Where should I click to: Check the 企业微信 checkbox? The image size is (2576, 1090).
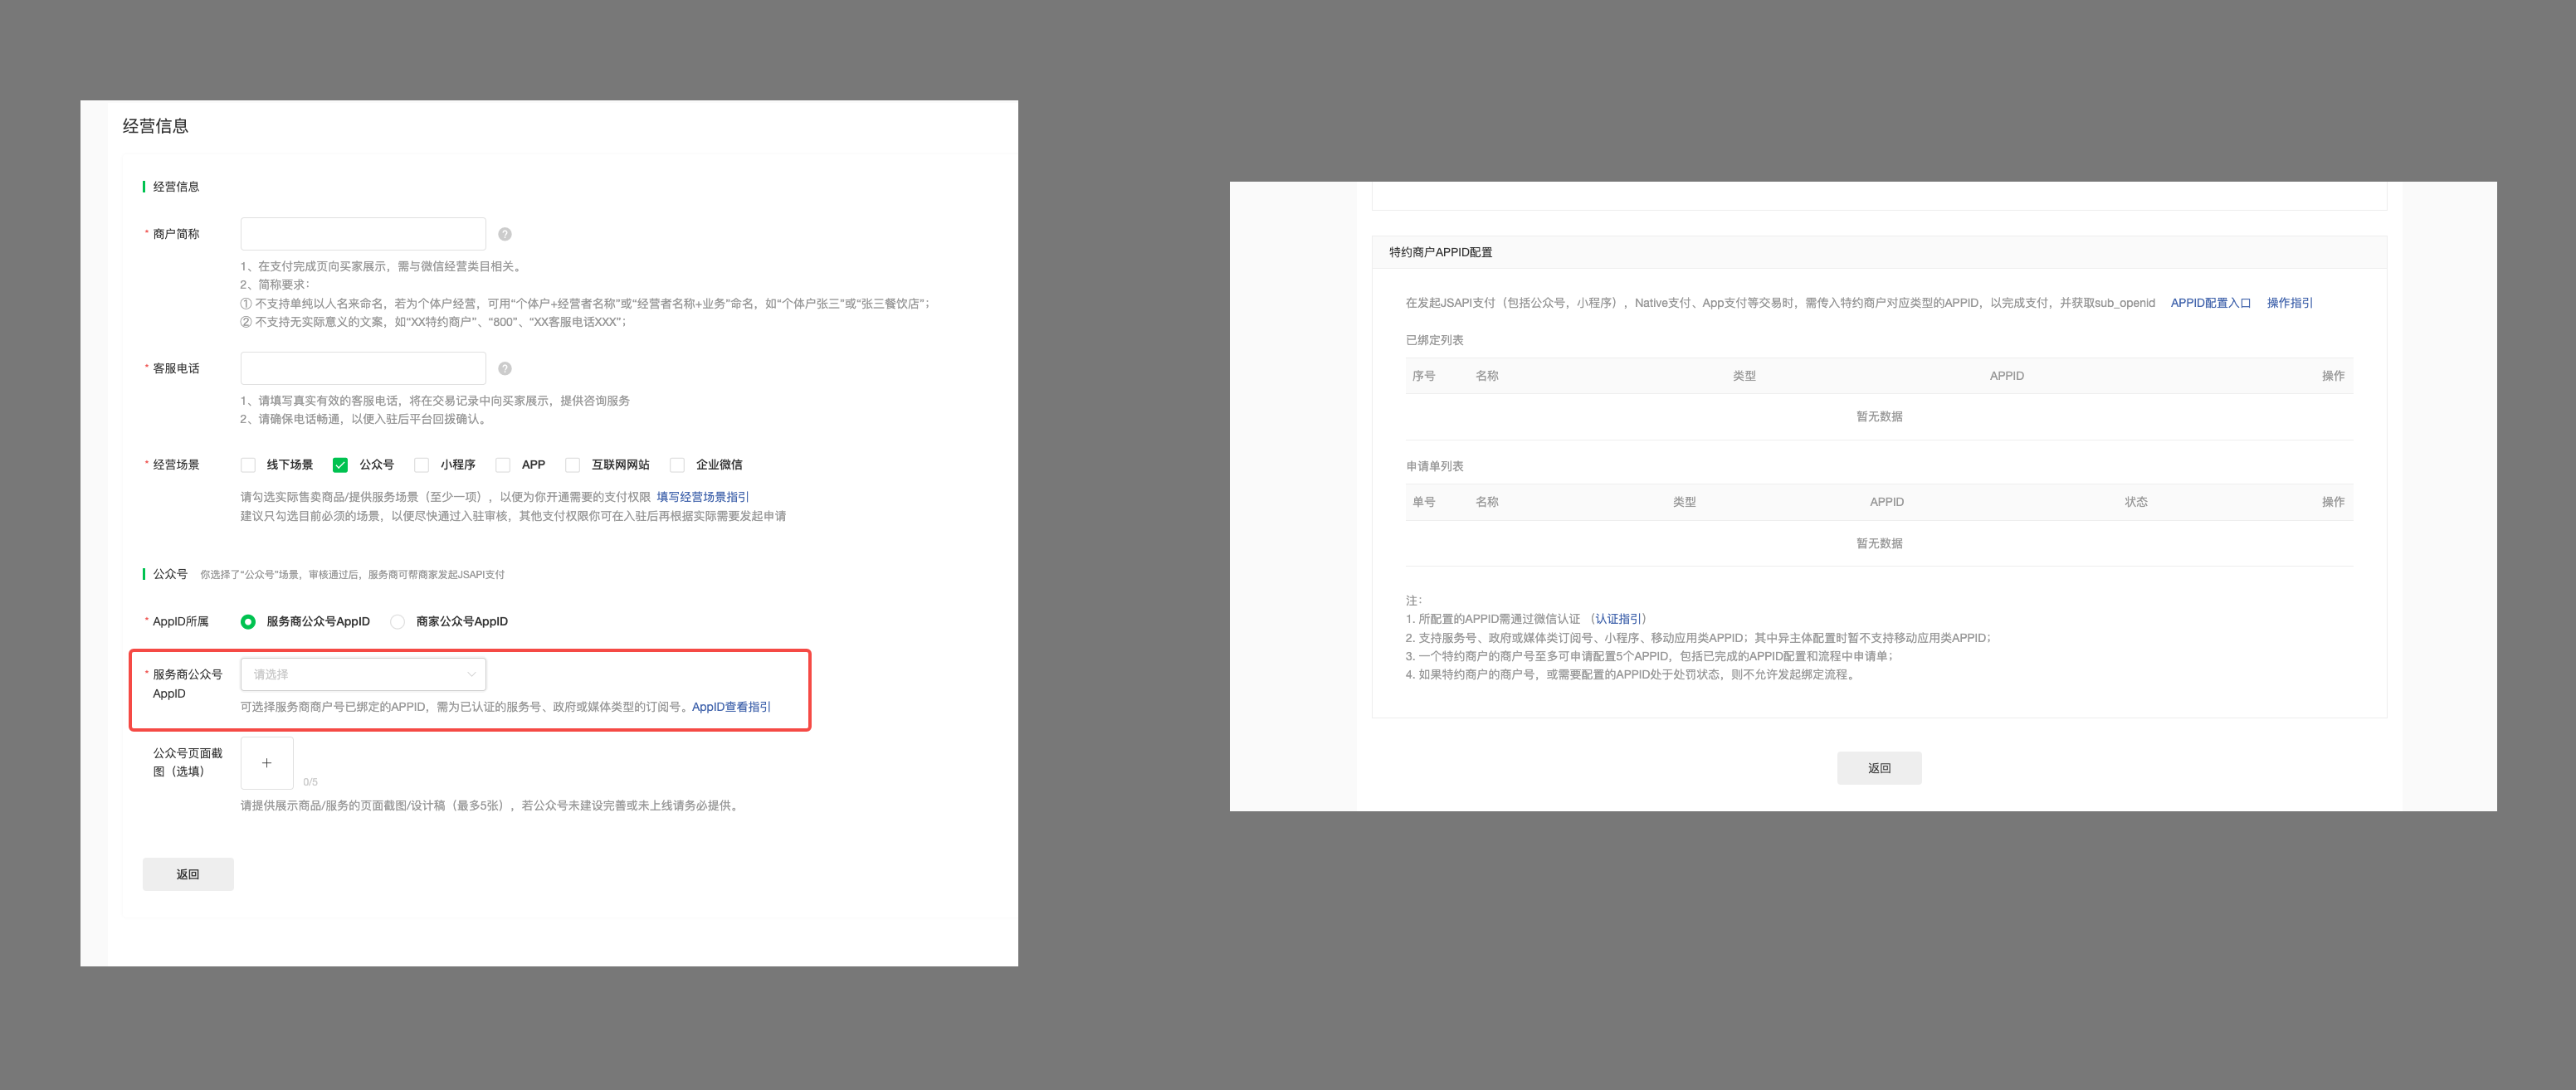pos(677,465)
